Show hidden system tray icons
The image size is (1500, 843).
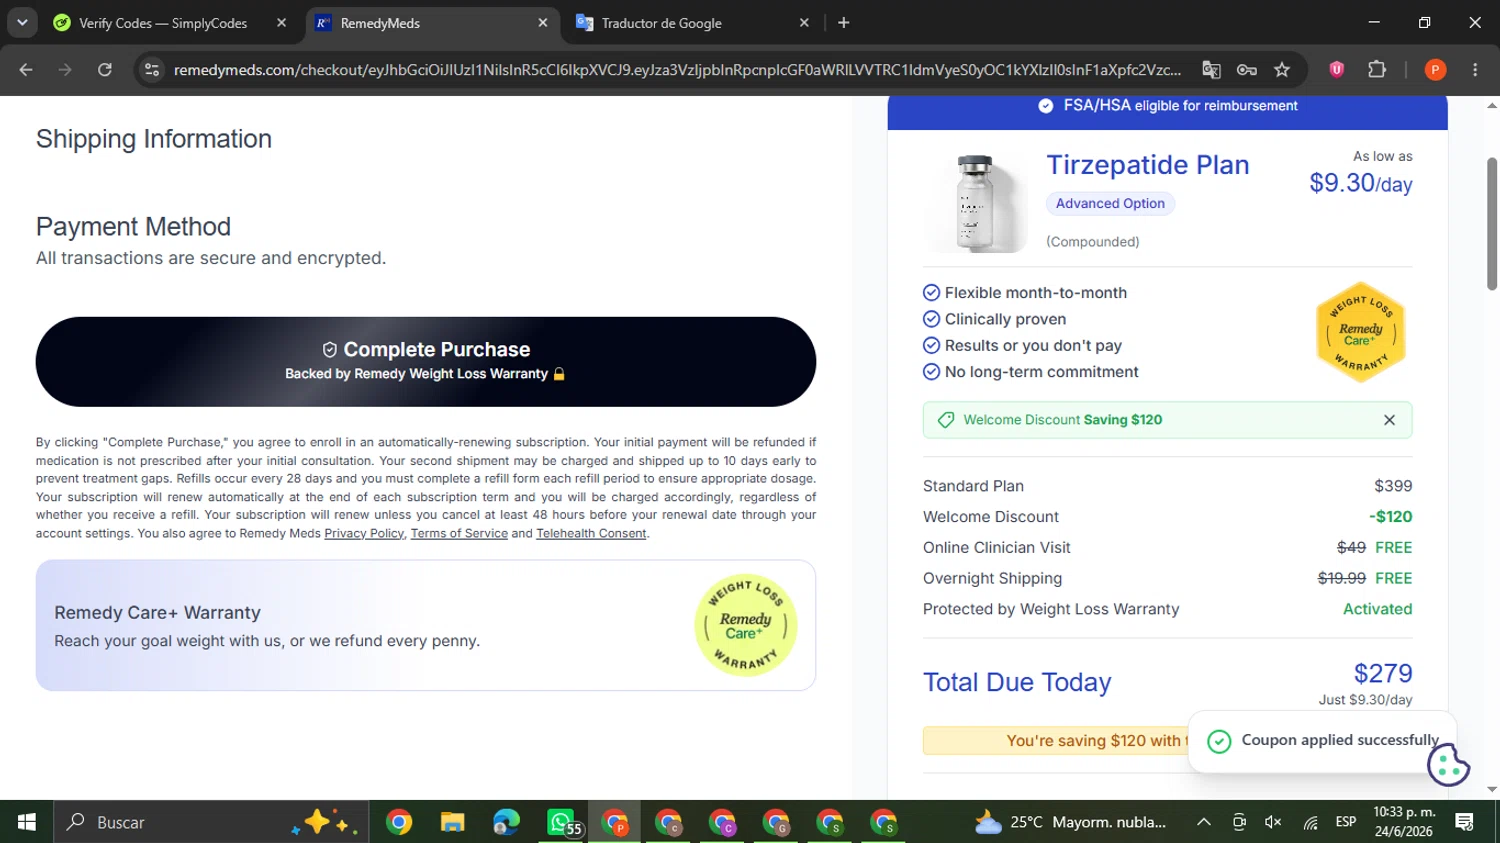[x=1204, y=822]
